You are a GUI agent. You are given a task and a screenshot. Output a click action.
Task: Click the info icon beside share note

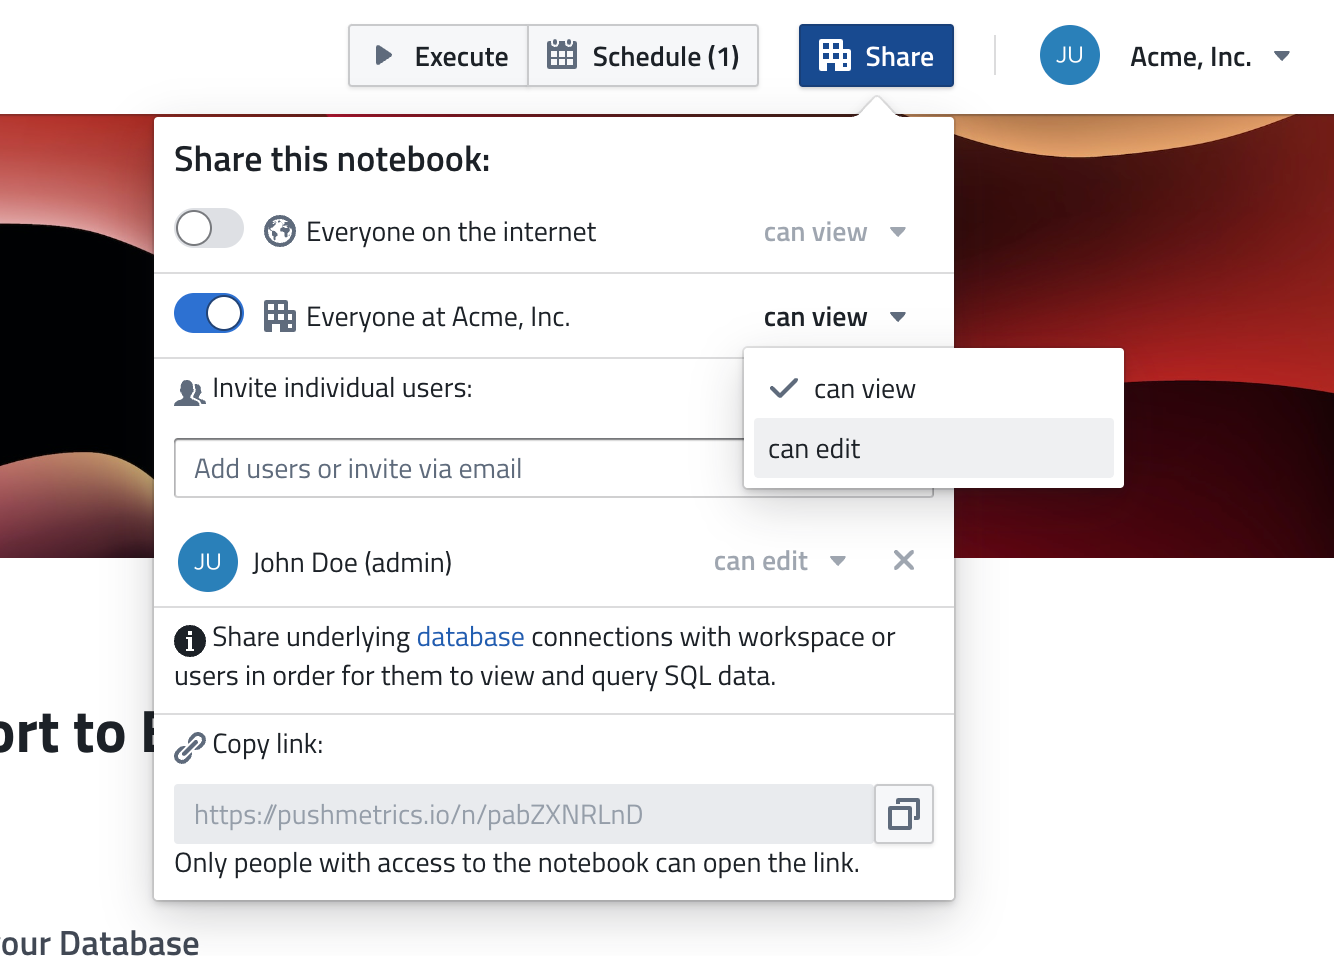click(190, 639)
